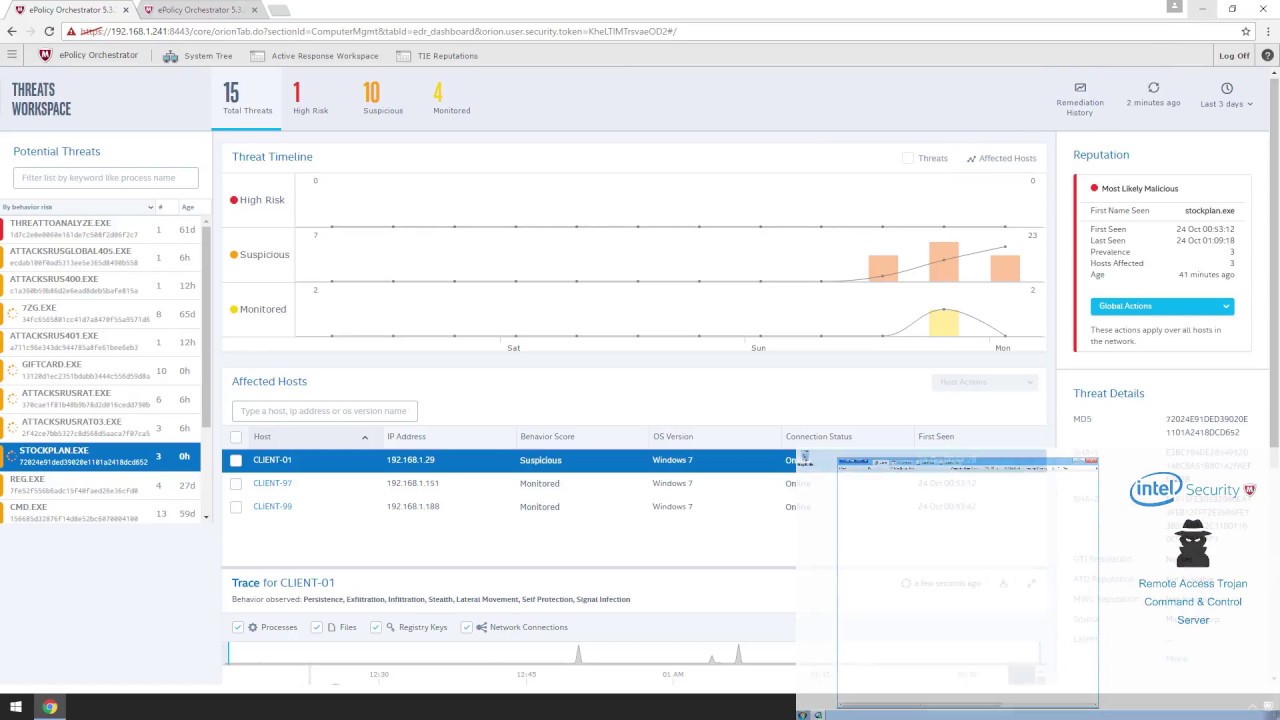The height and width of the screenshot is (720, 1280).
Task: Uncheck the Registry Keys trace filter checkbox
Action: 376,627
